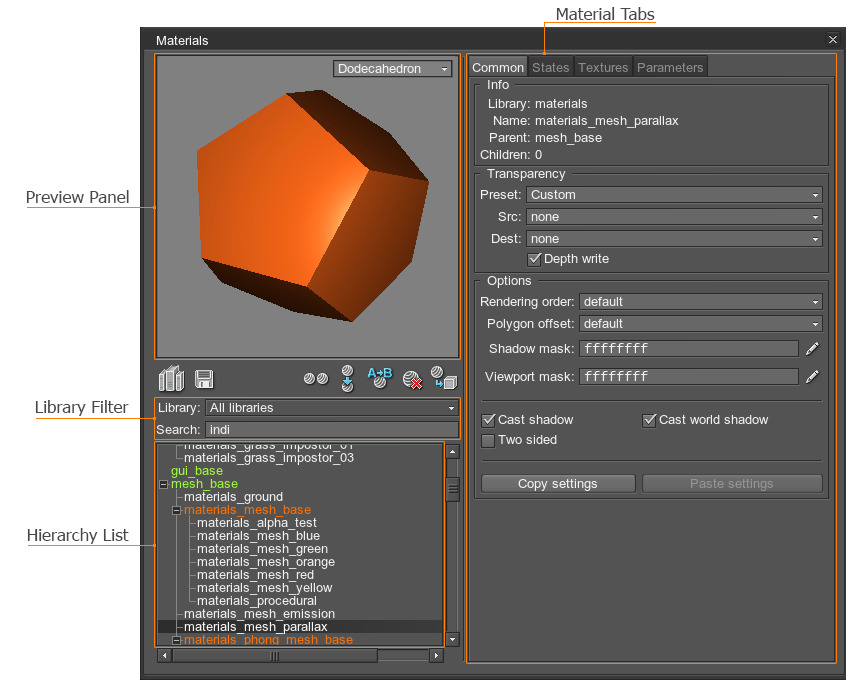Open the Library filter dropdown
The image size is (859, 680).
(x=332, y=408)
